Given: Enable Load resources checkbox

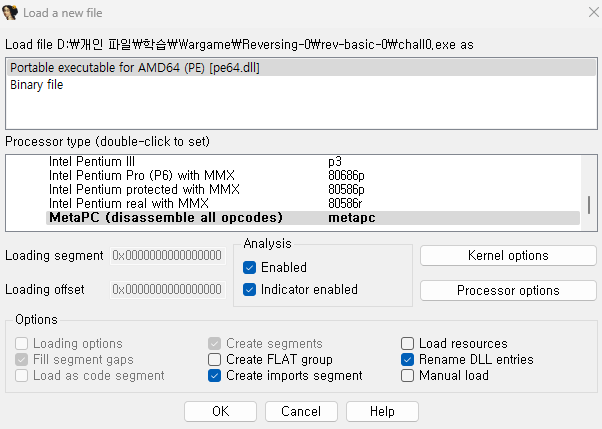Looking at the screenshot, I should [x=408, y=344].
